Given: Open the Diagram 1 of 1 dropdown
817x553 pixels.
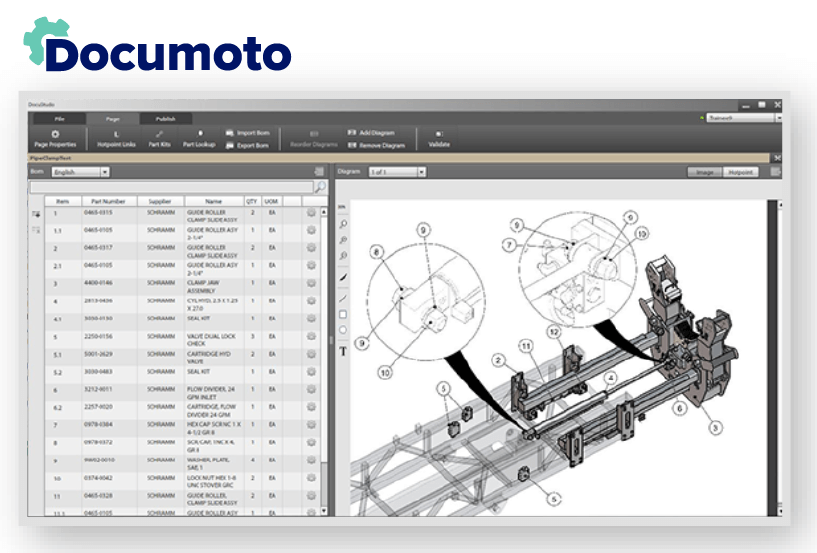Looking at the screenshot, I should pyautogui.click(x=398, y=172).
